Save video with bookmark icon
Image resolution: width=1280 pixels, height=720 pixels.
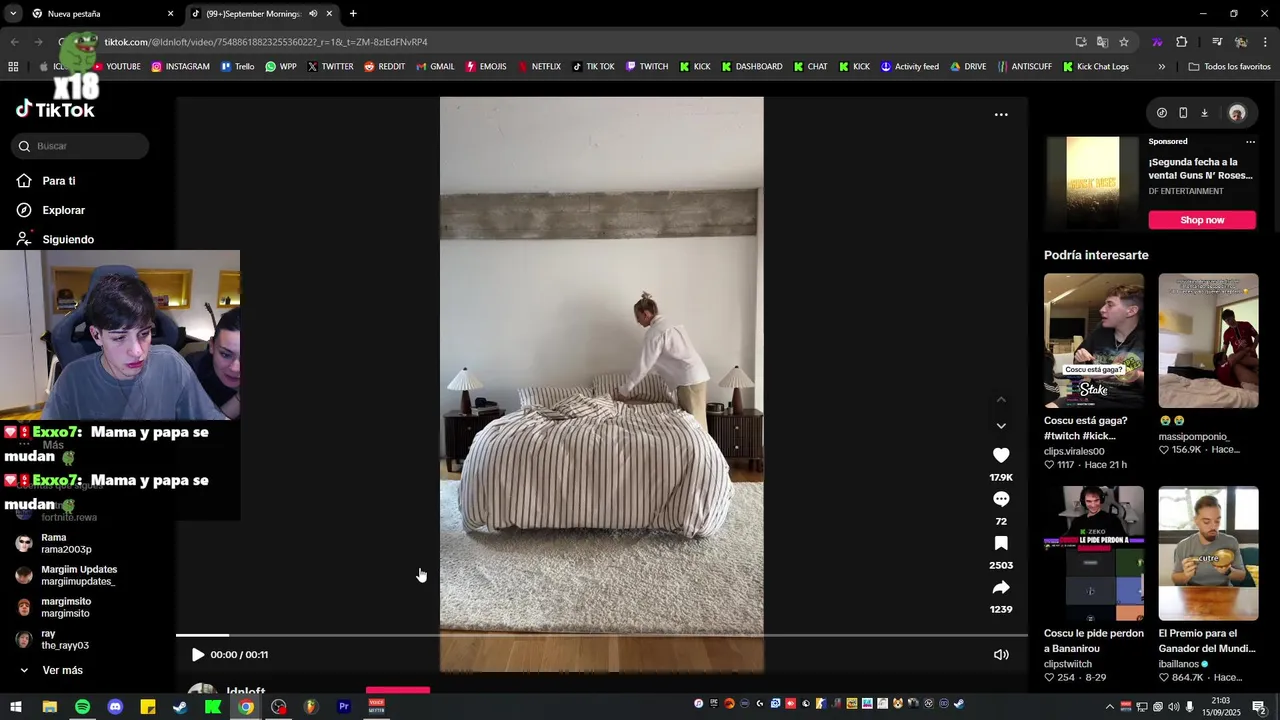(x=1001, y=543)
